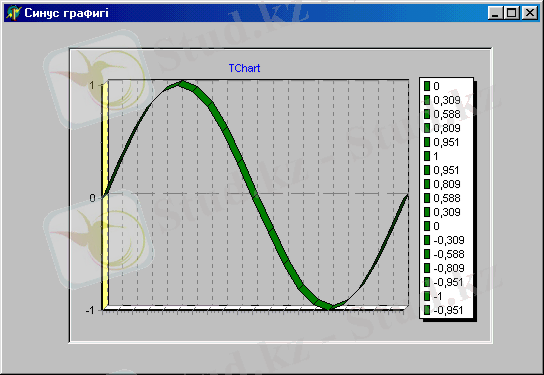
Task: Click the sine curve trough at -1
Action: pyautogui.click(x=329, y=306)
